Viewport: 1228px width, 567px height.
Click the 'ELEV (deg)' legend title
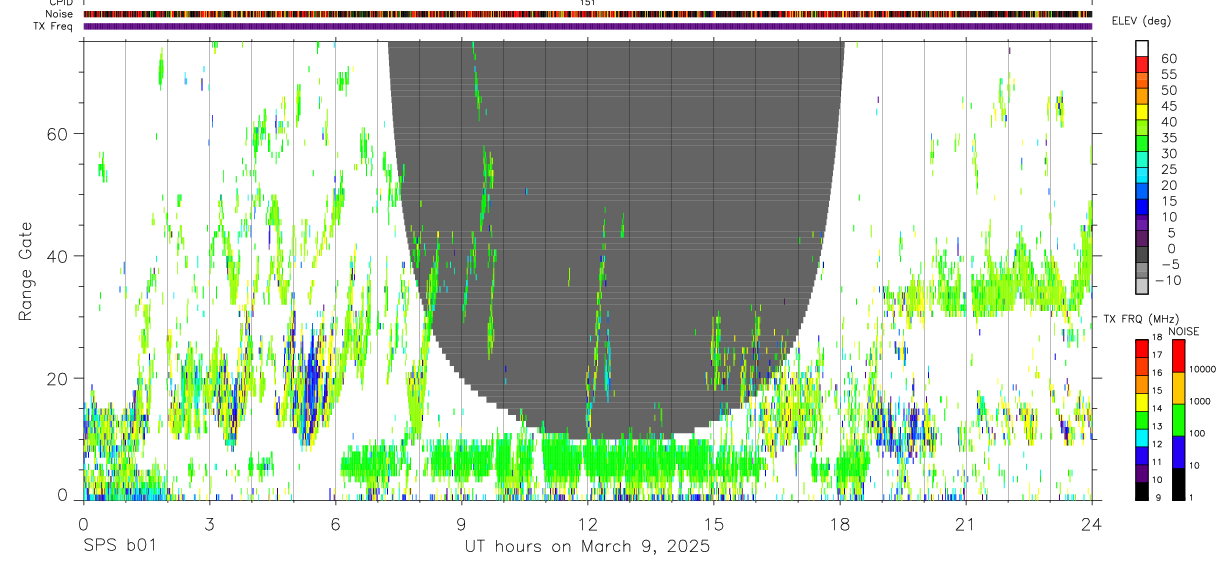(x=1141, y=21)
